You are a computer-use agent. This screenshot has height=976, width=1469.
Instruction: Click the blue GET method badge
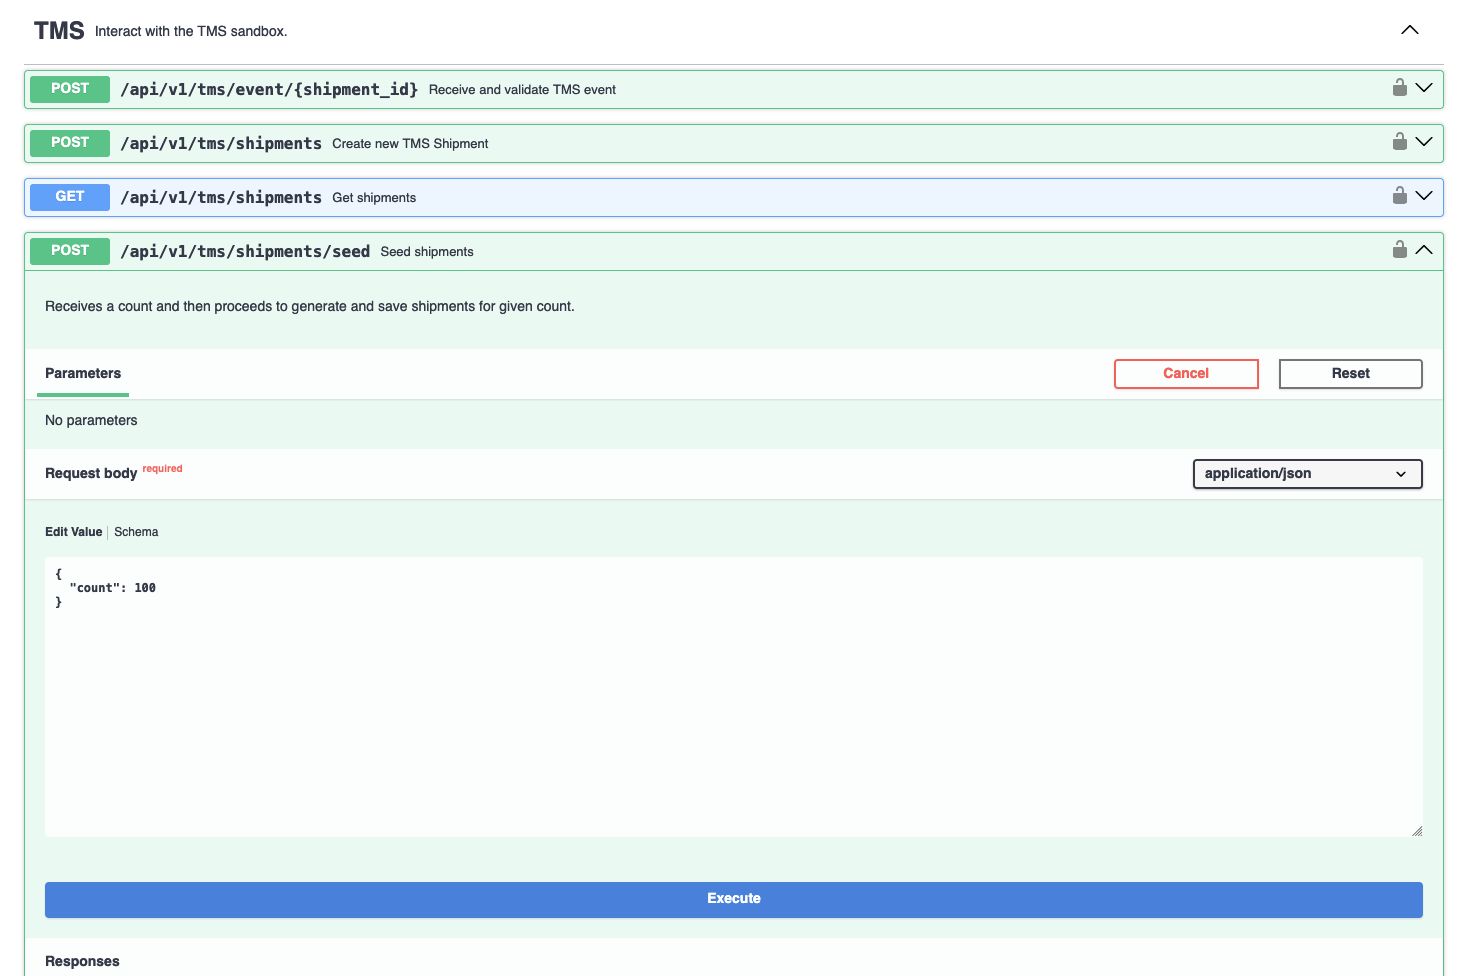pos(70,197)
